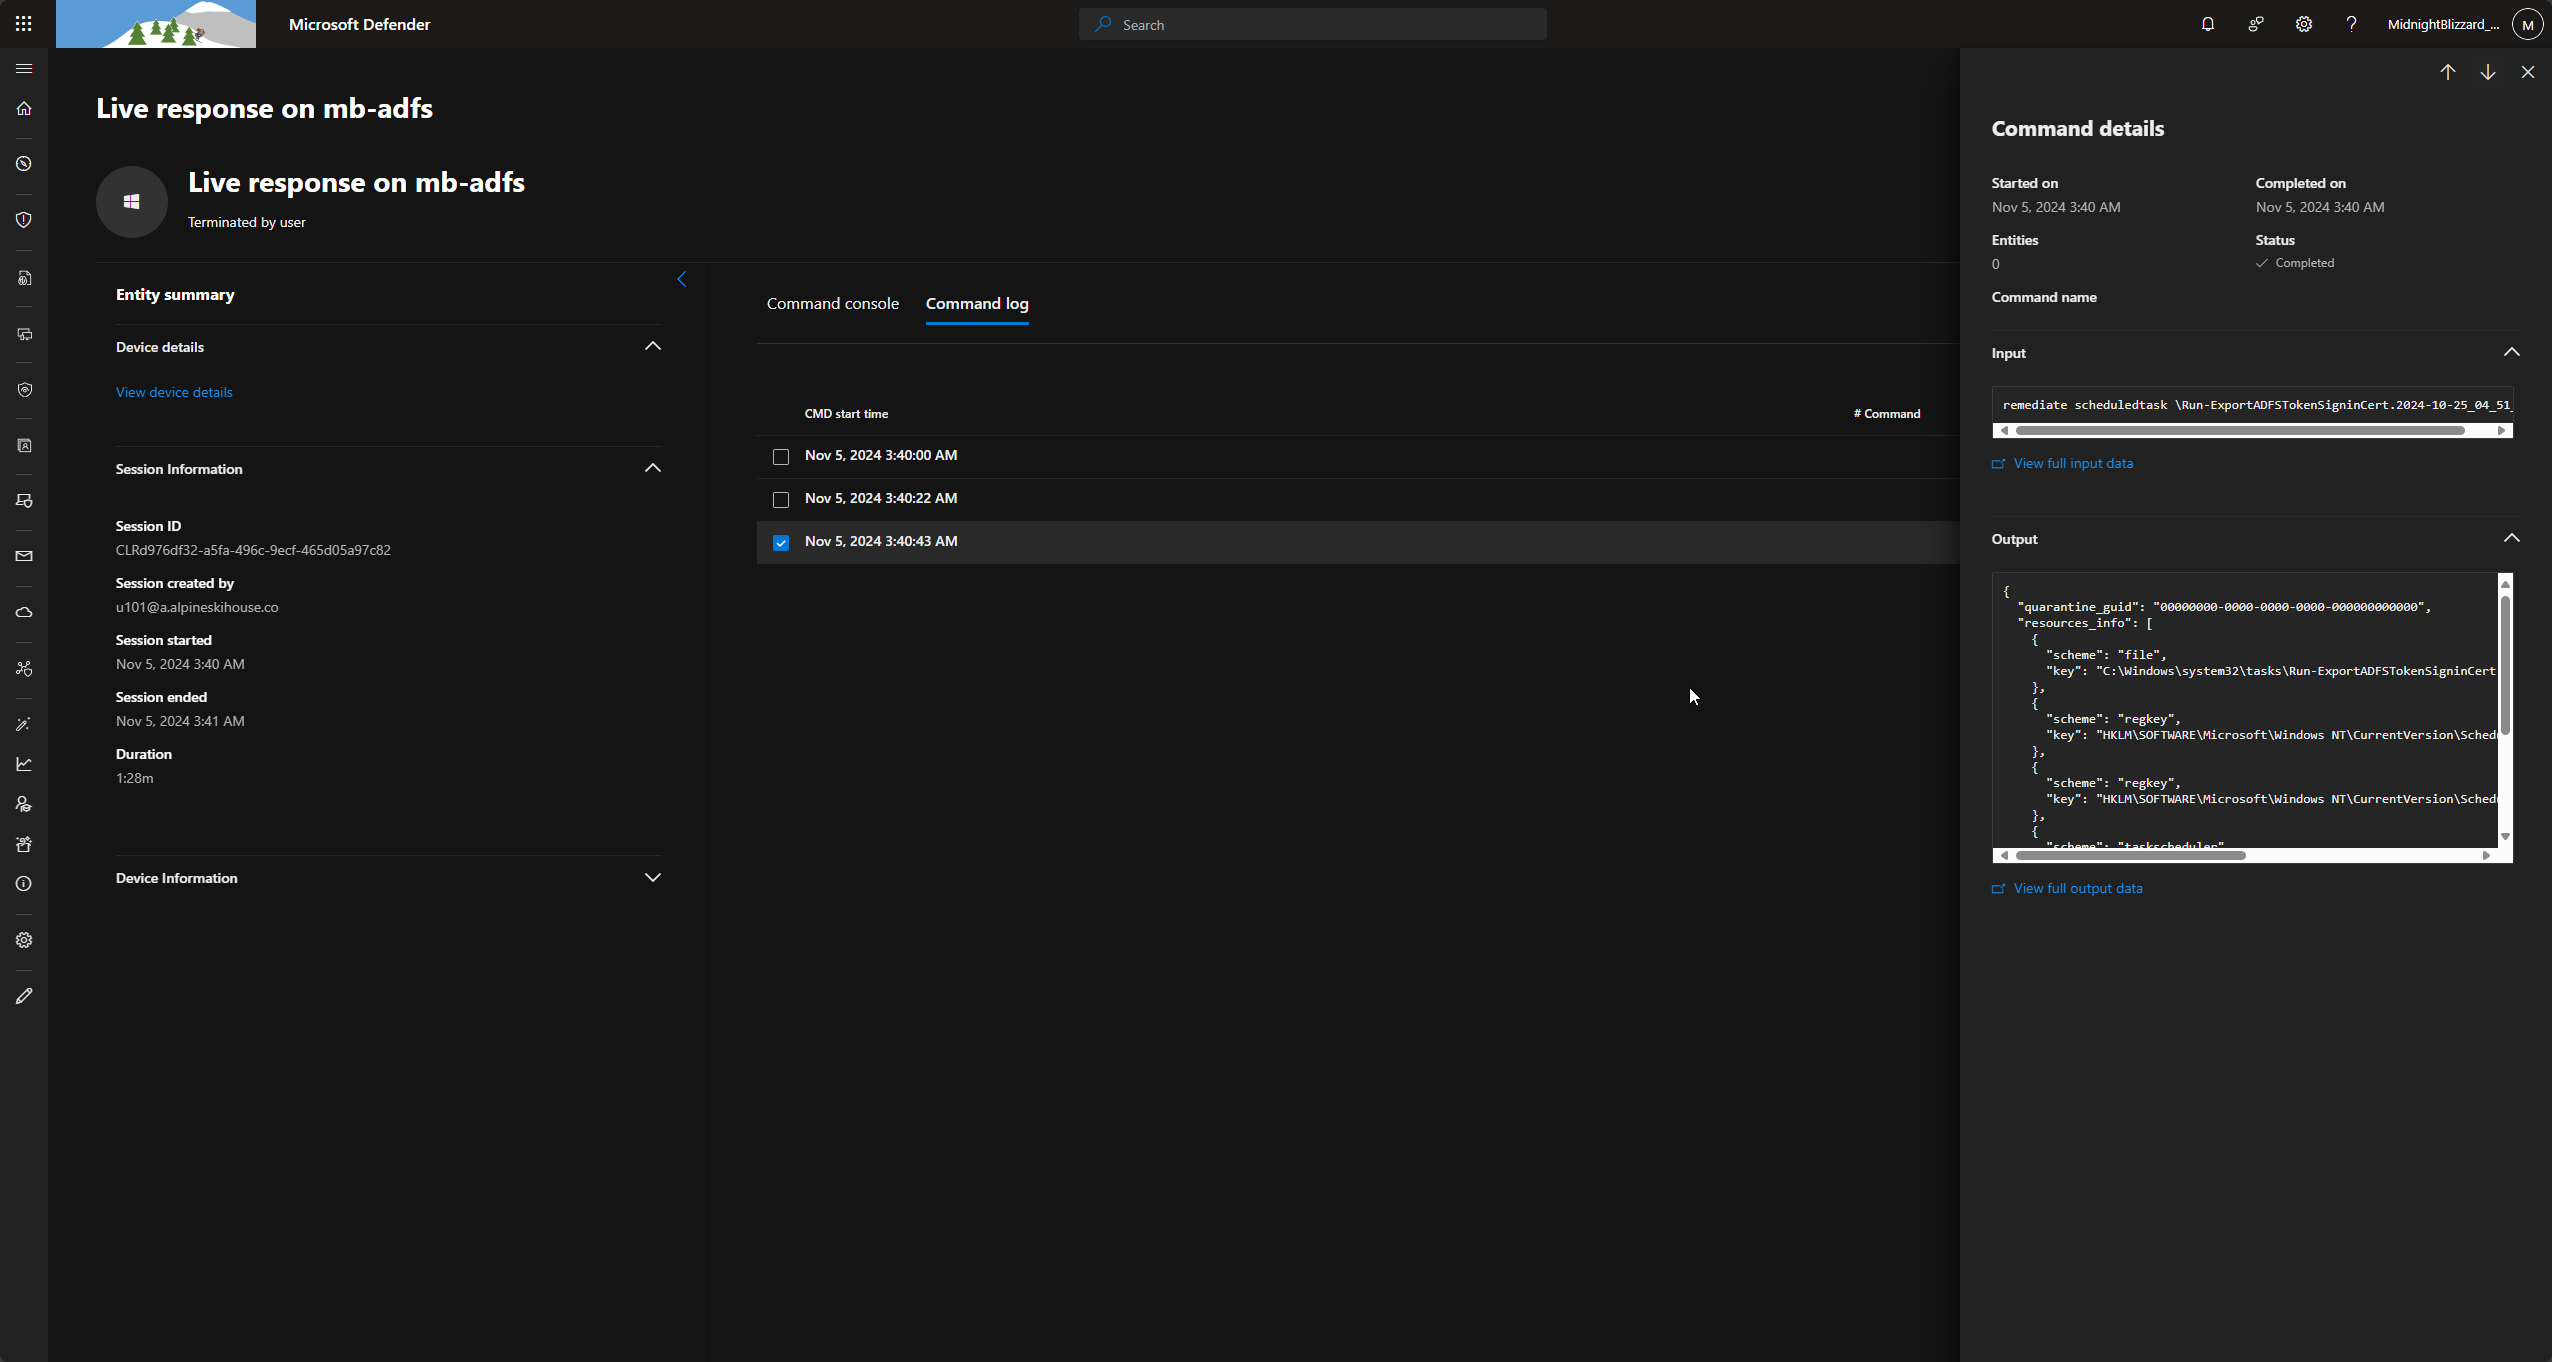
Task: Open the Settings gear in sidebar
Action: (x=24, y=939)
